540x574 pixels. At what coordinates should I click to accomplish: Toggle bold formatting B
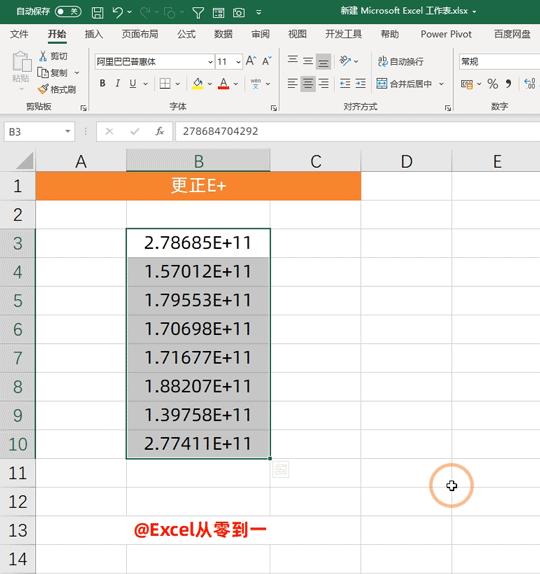click(103, 84)
